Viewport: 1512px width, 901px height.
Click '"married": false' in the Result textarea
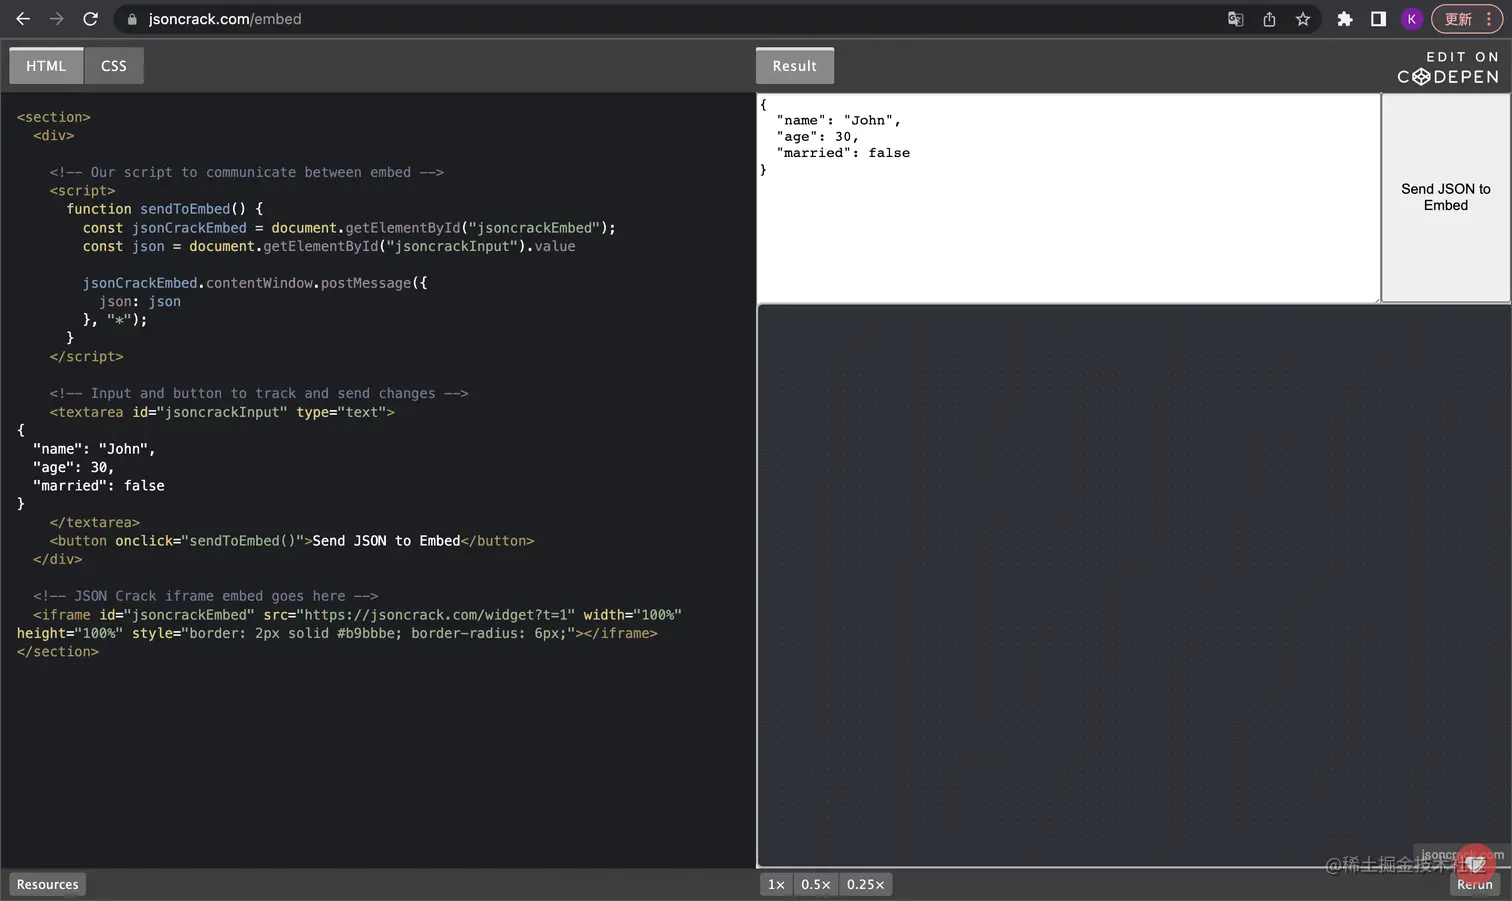[x=844, y=153]
